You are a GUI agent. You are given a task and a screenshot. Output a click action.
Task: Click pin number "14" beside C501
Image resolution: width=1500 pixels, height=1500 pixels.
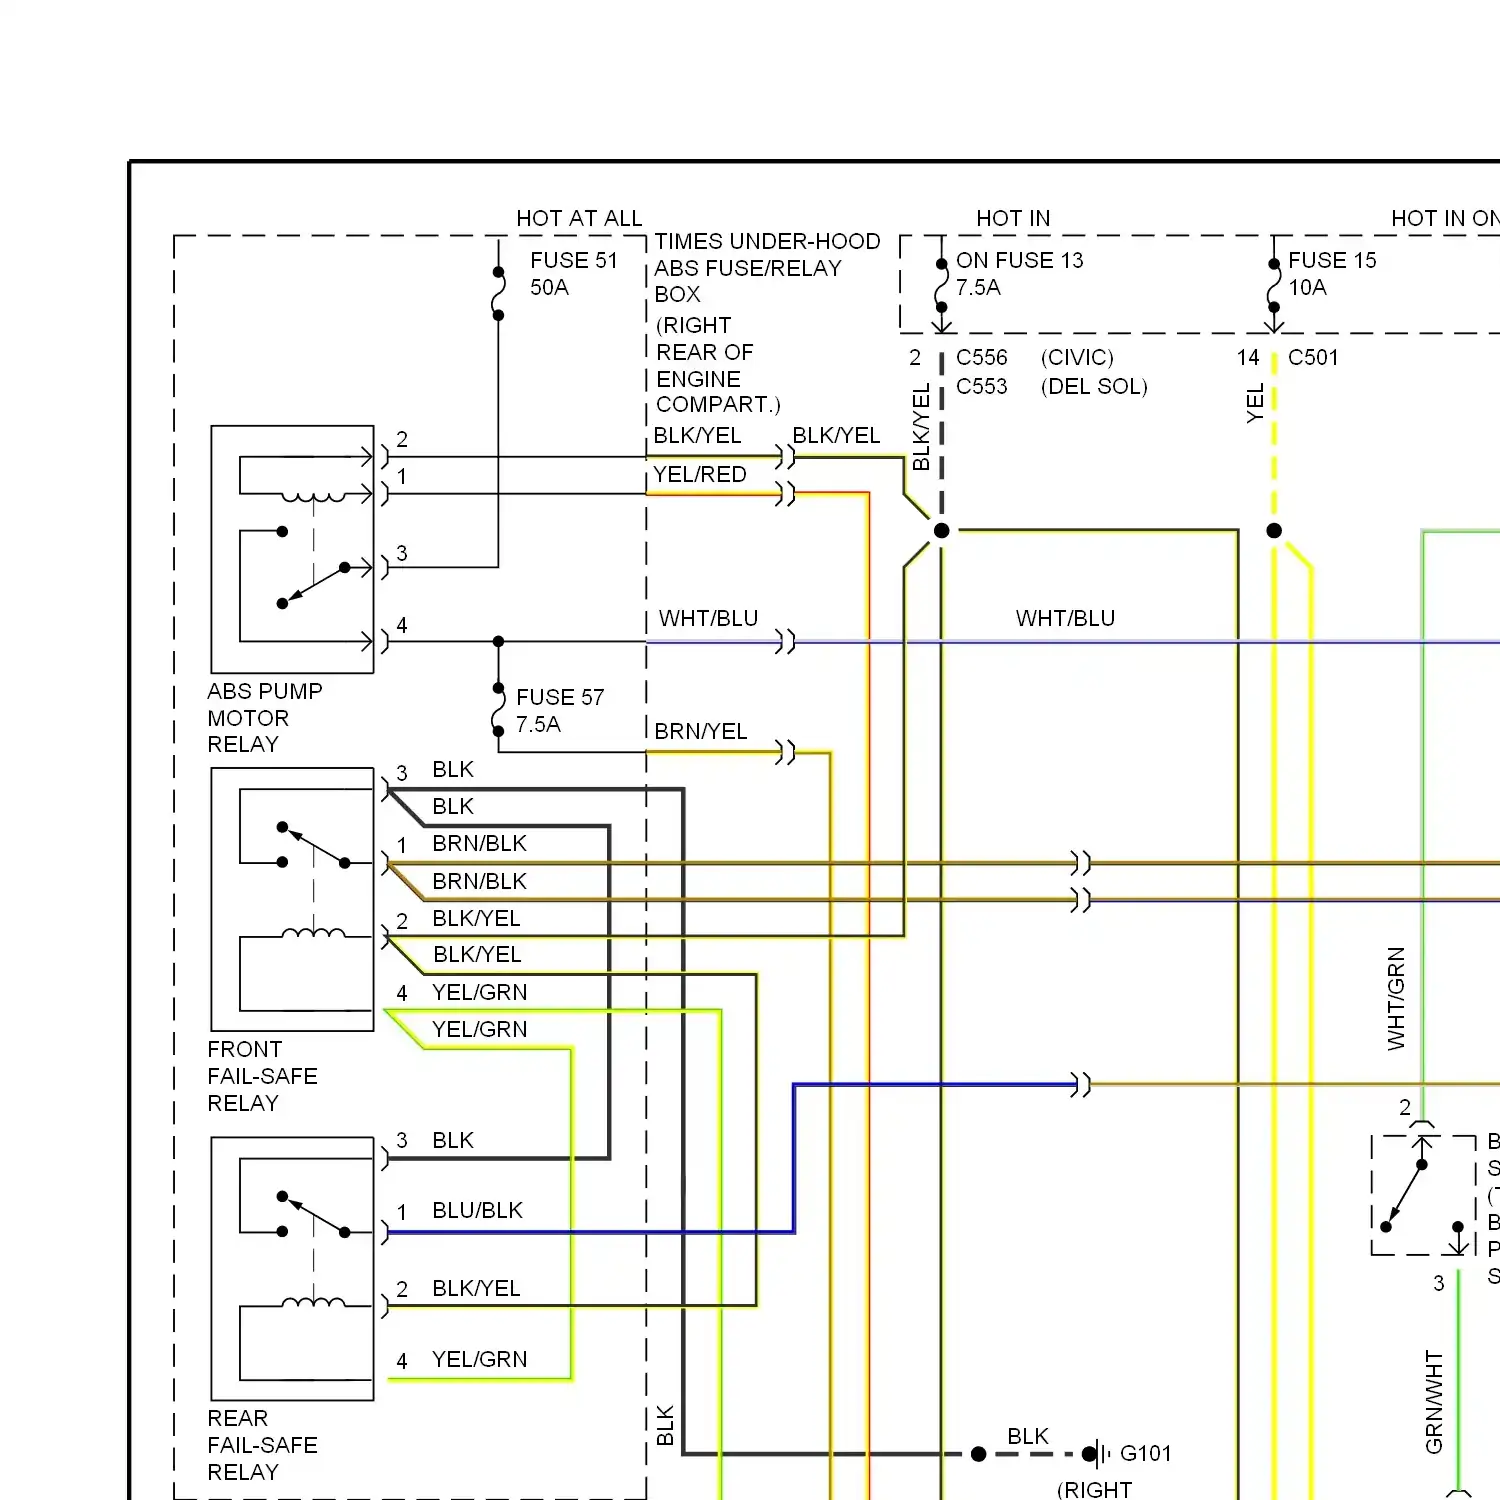(x=1248, y=357)
